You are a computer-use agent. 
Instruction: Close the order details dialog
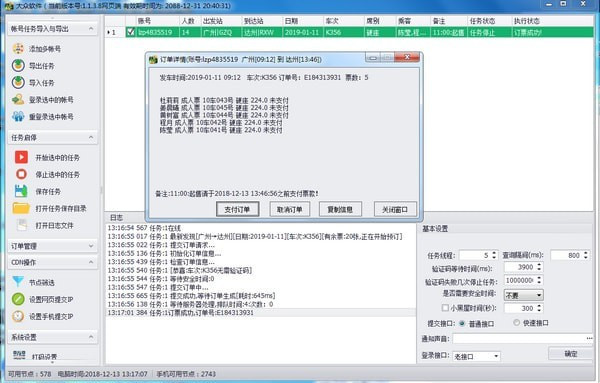pos(407,57)
